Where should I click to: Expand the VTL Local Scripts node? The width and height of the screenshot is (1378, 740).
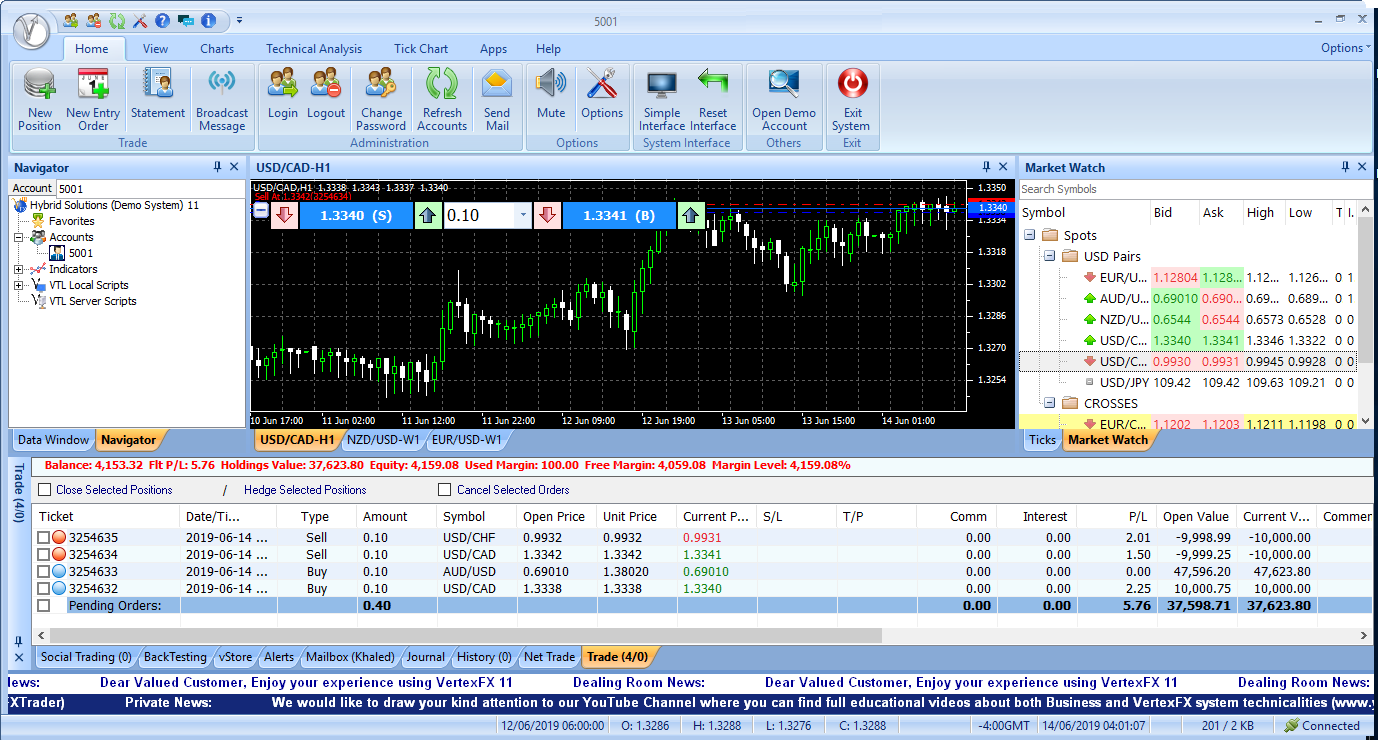pos(19,286)
